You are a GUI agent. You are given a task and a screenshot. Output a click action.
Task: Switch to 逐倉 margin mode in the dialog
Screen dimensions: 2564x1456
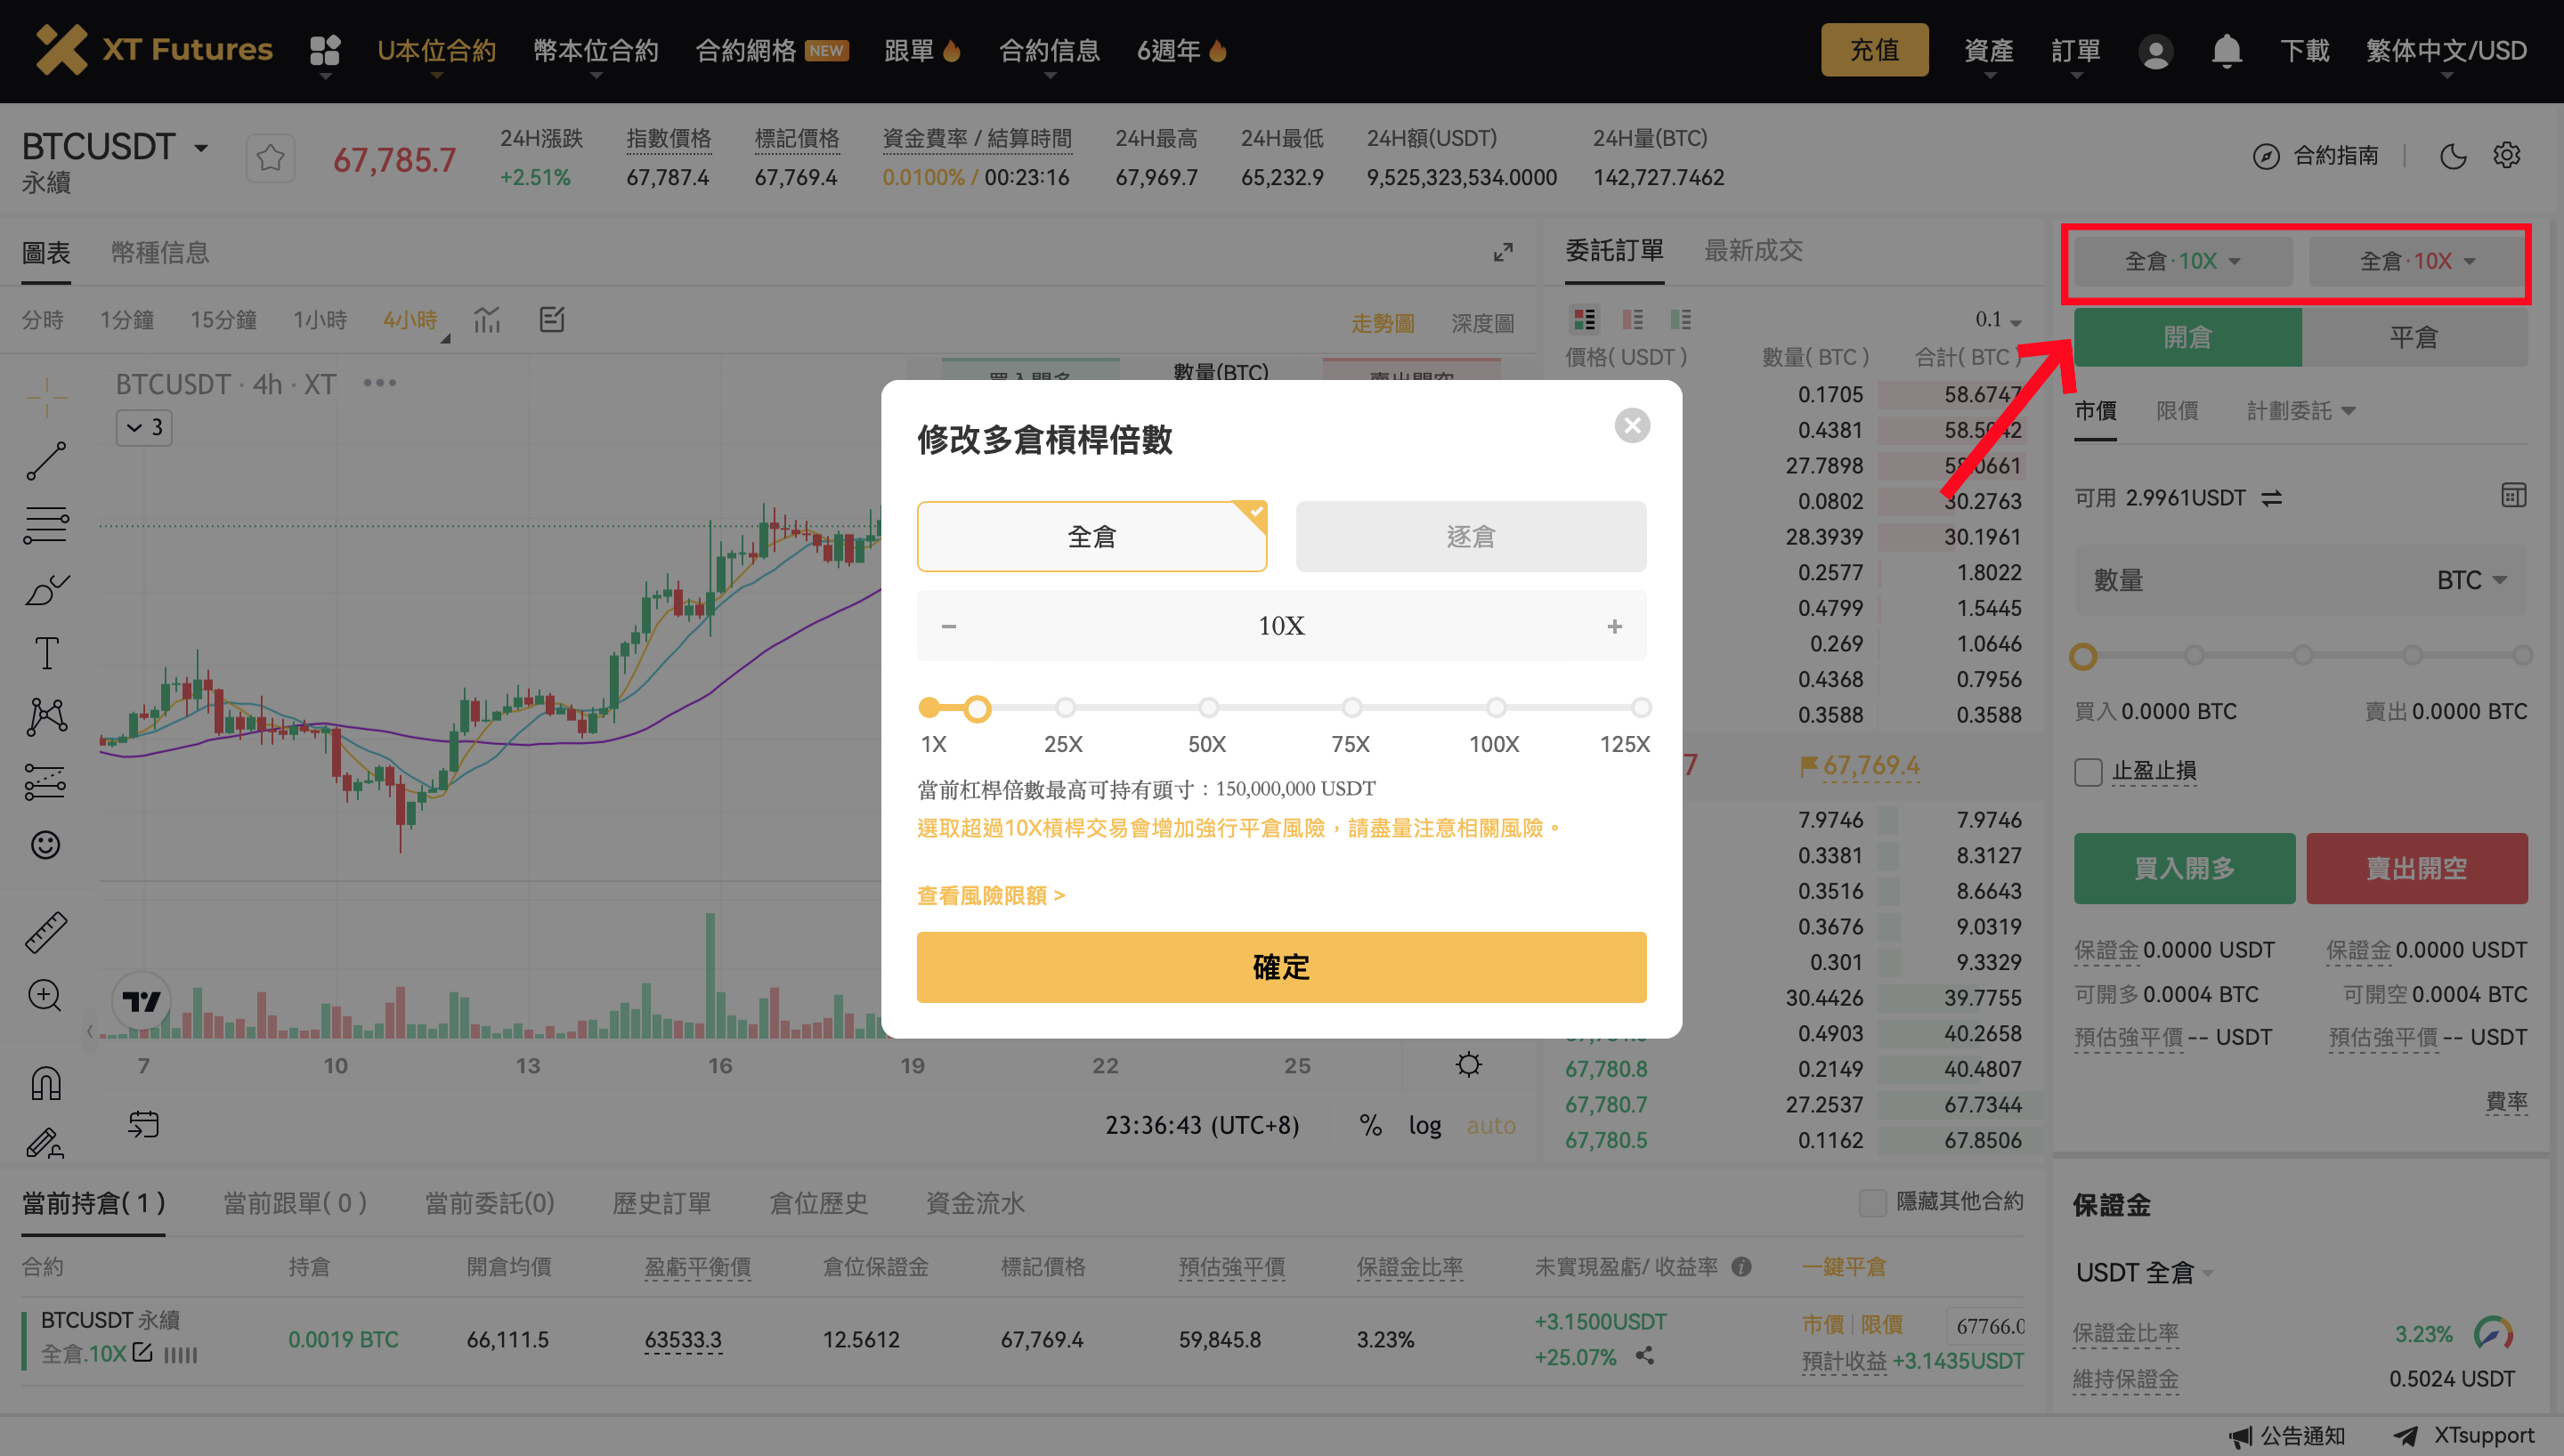point(1470,536)
